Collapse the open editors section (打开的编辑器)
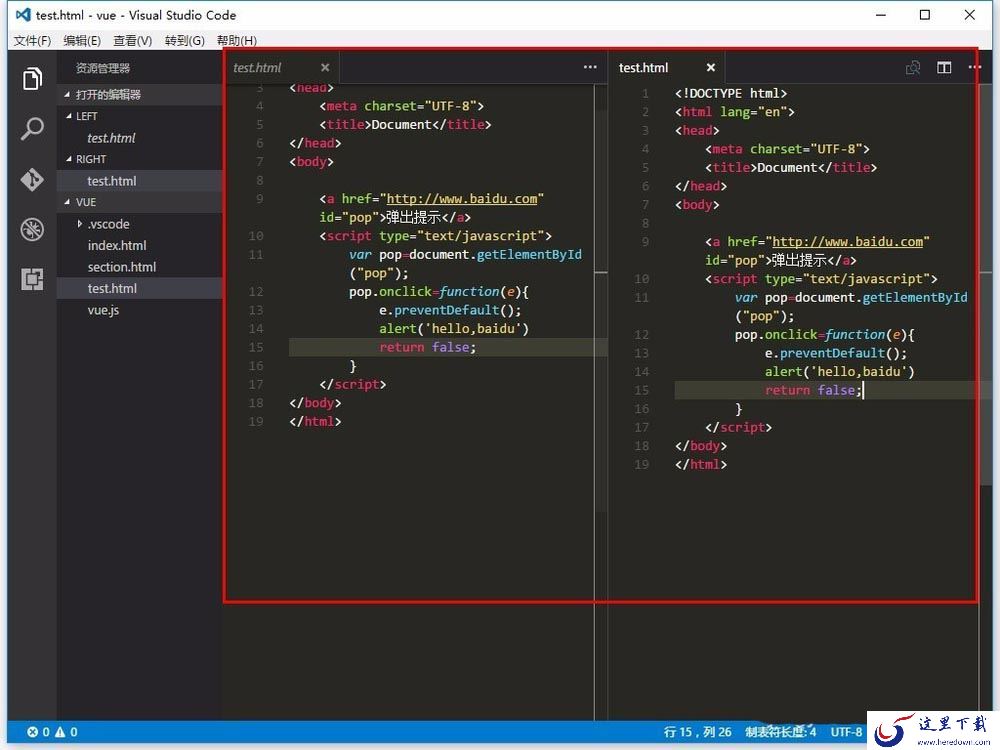This screenshot has height=750, width=1000. coord(67,94)
